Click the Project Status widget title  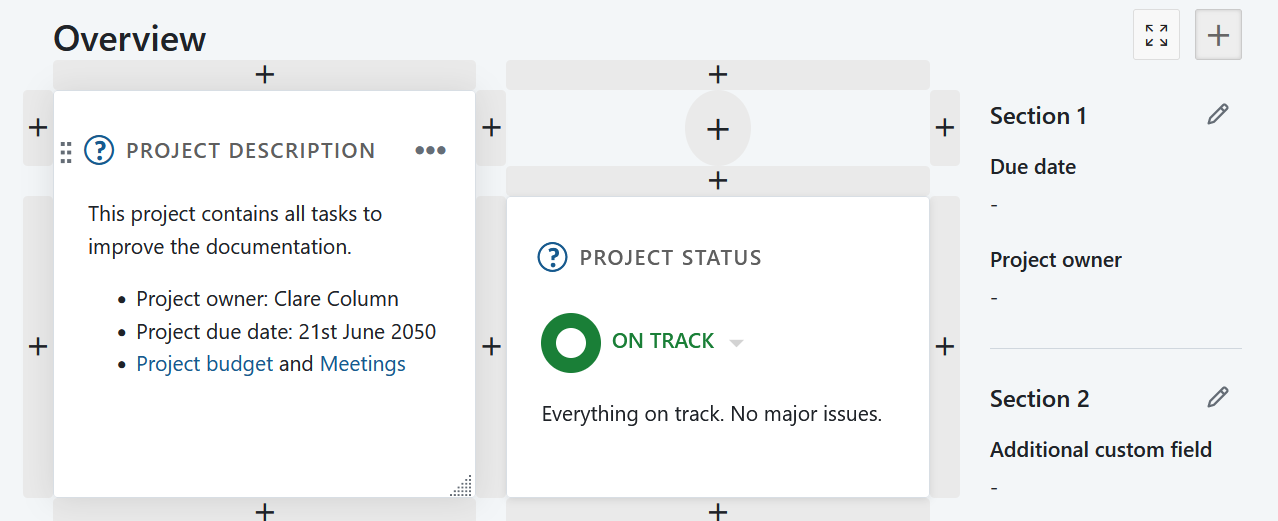[670, 258]
